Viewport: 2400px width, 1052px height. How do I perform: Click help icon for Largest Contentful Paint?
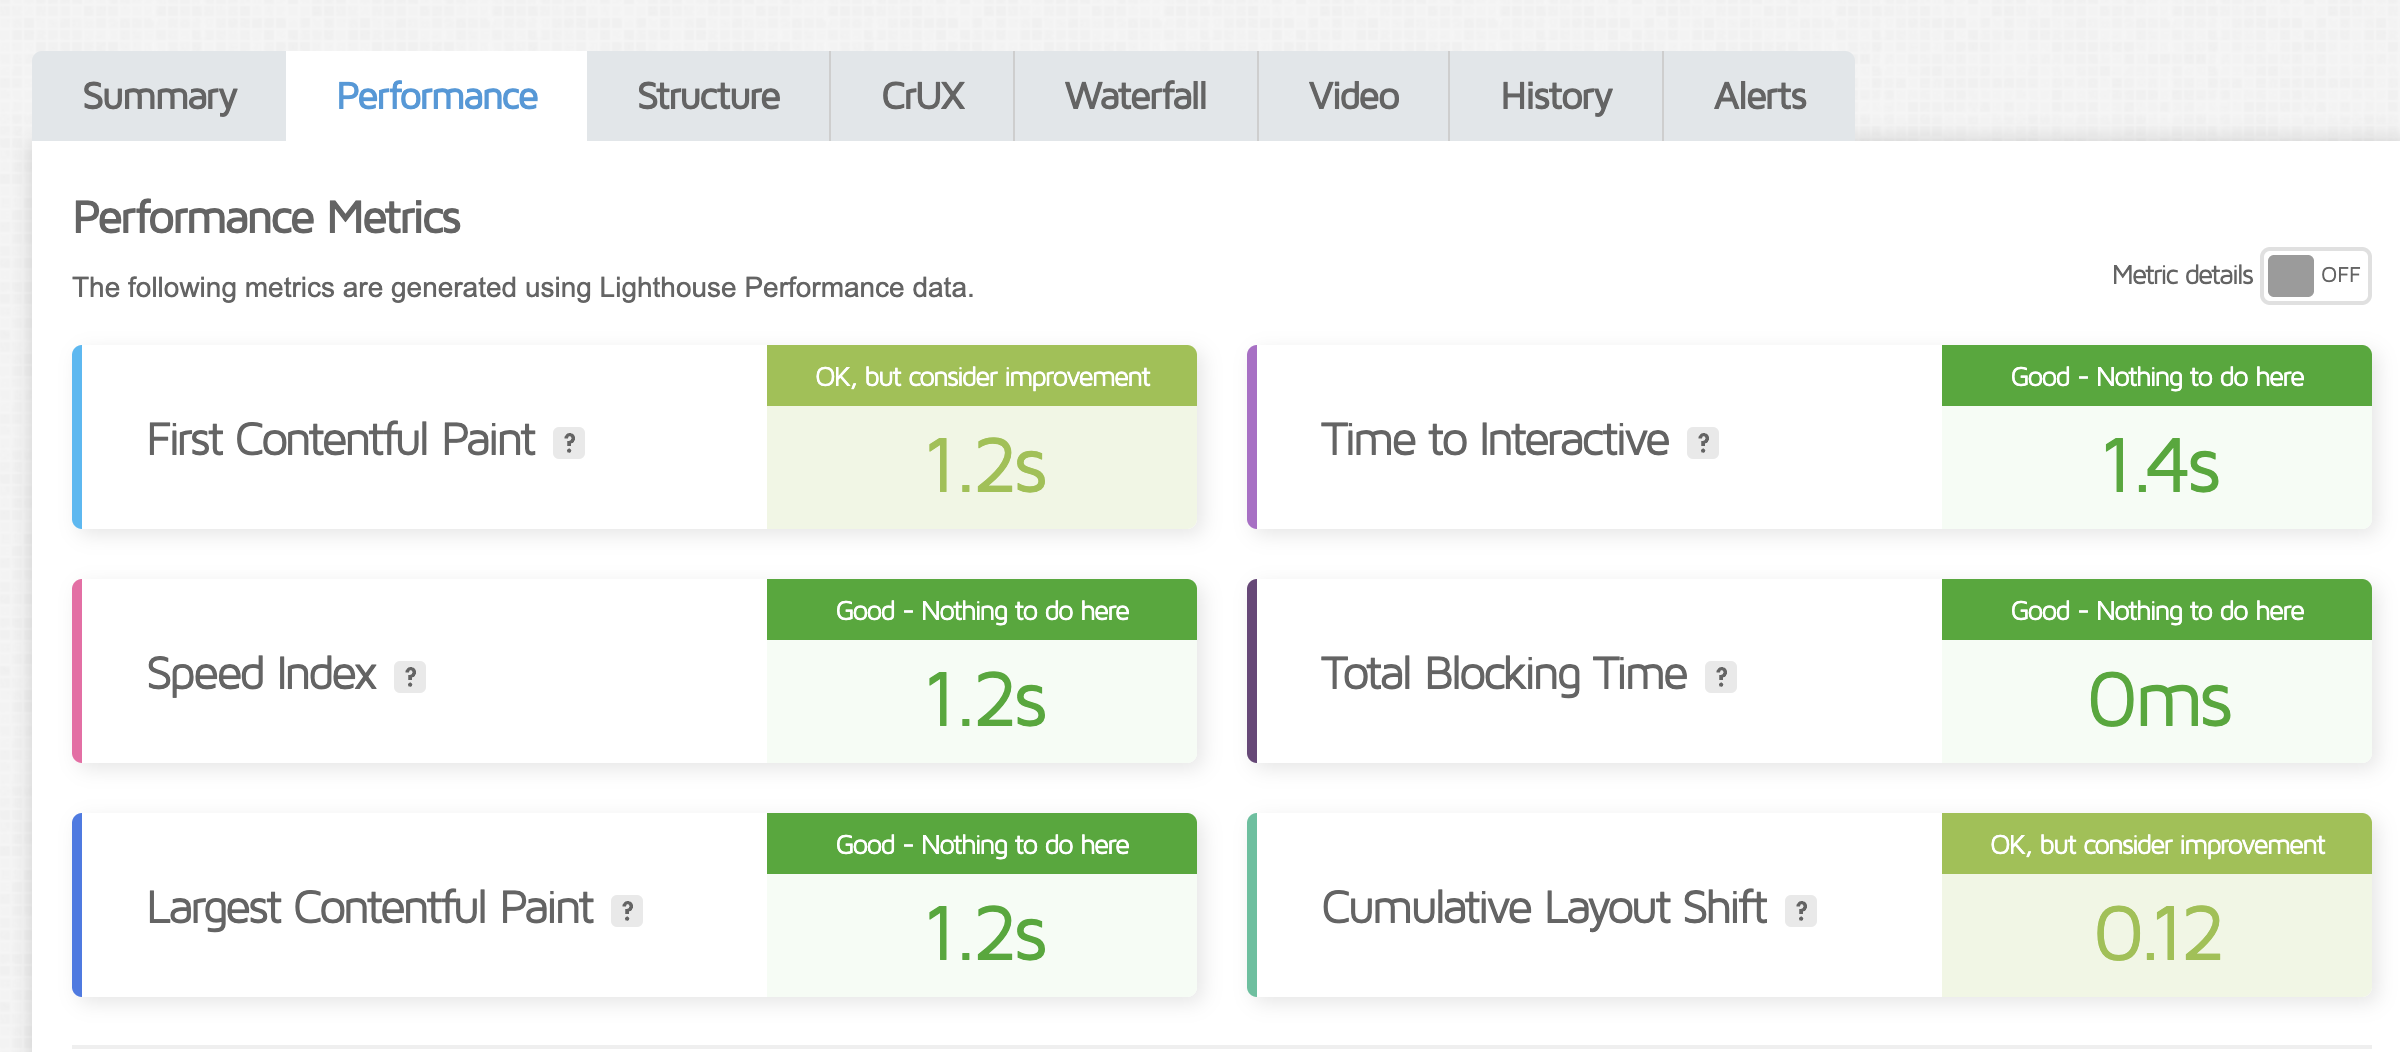(x=627, y=911)
